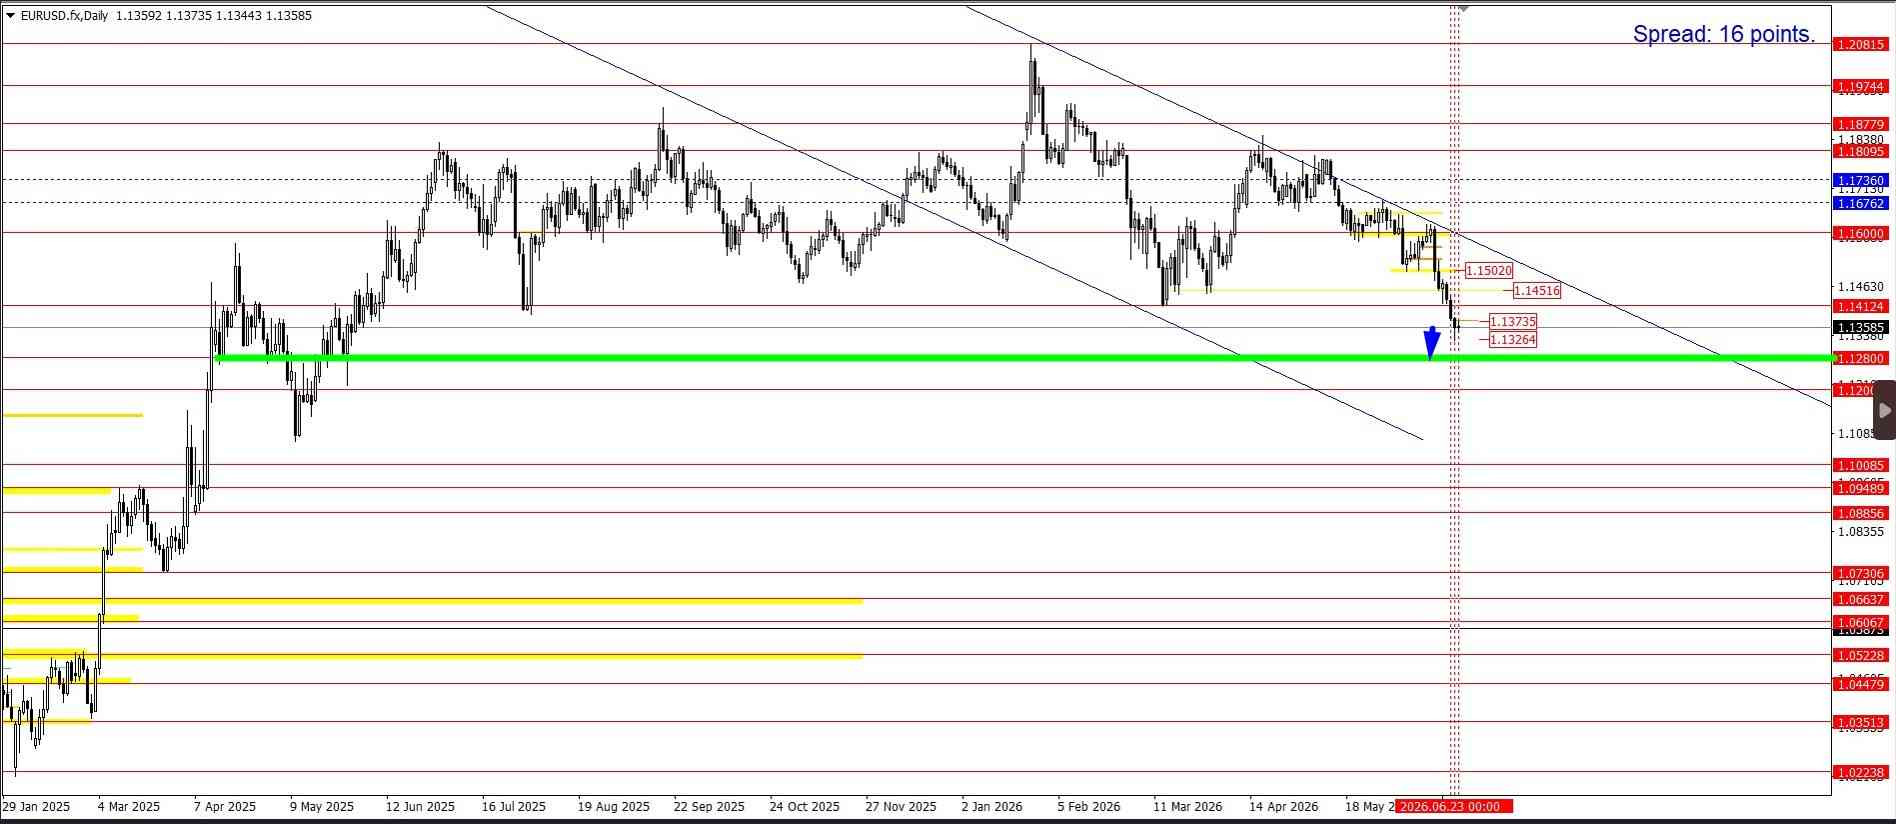The height and width of the screenshot is (824, 1896).
Task: Click the blue 1.17360 price label
Action: click(1861, 181)
